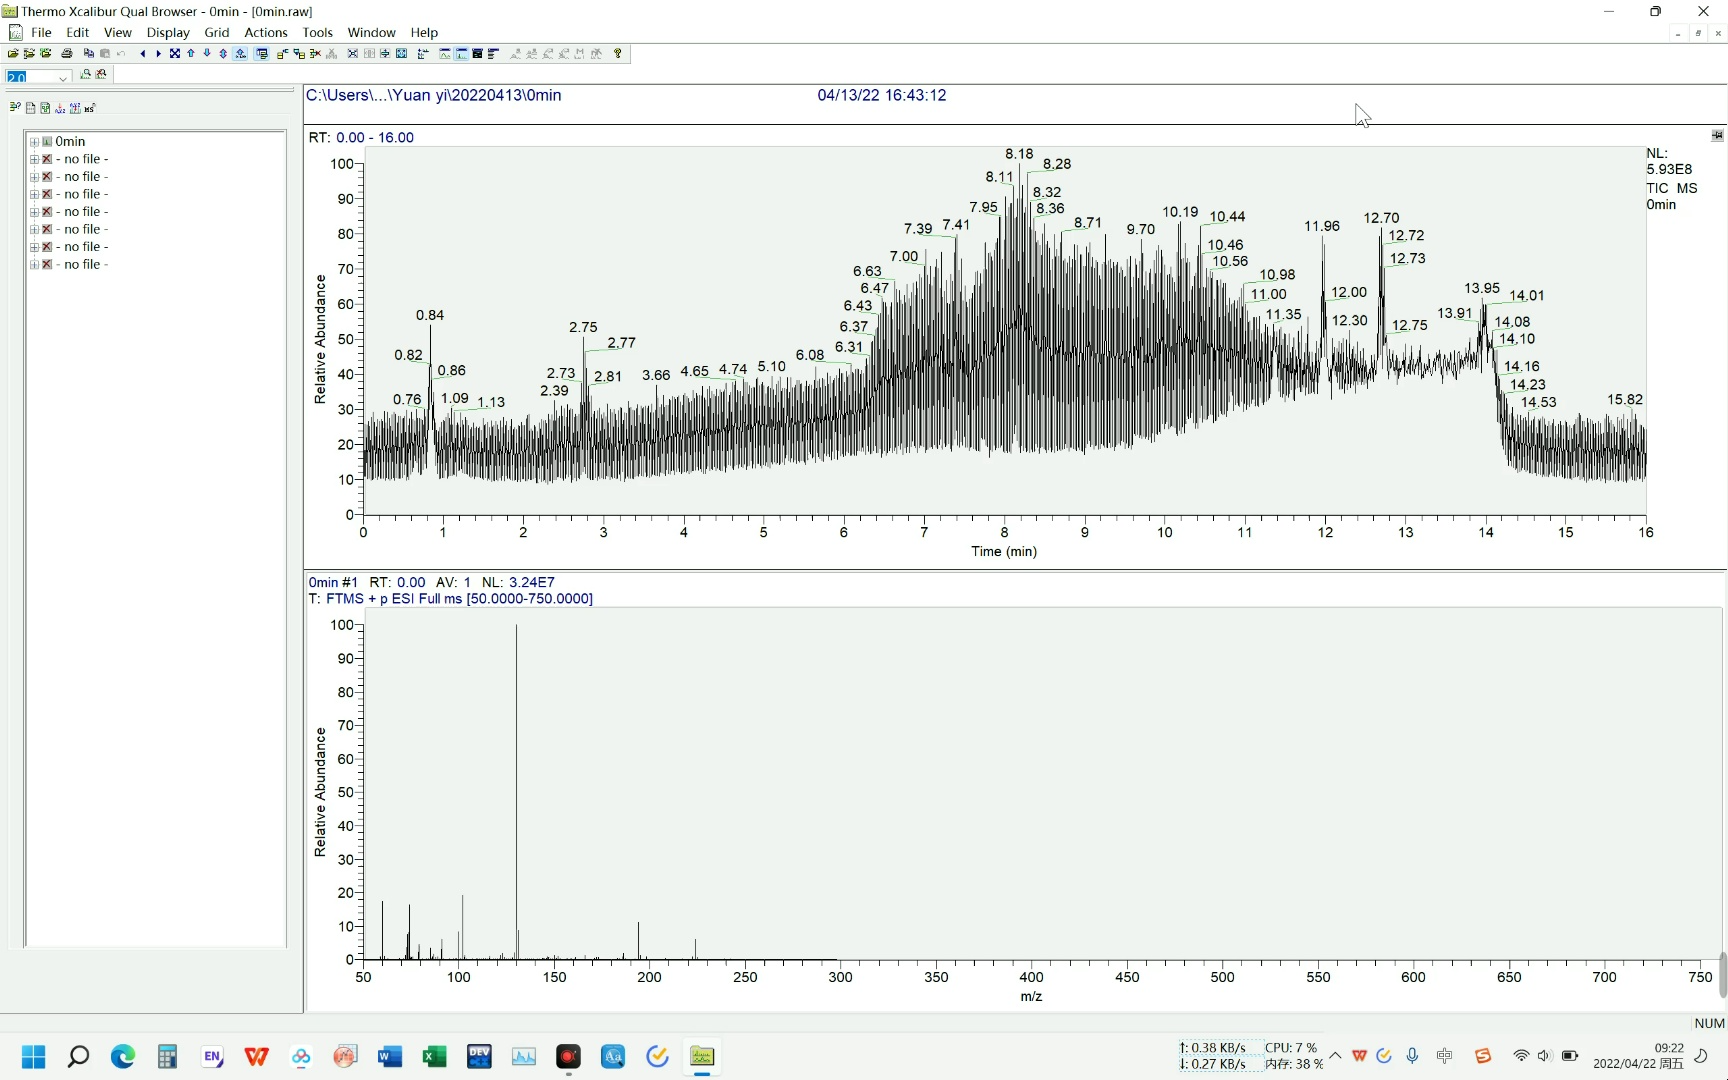Viewport: 1728px width, 1080px height.
Task: Open the Window menu
Action: [x=371, y=32]
